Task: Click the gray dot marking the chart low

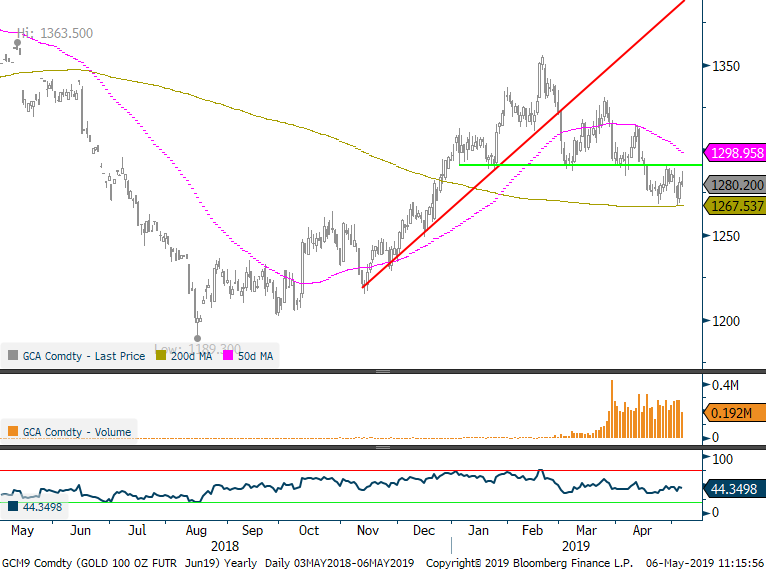Action: (x=197, y=338)
